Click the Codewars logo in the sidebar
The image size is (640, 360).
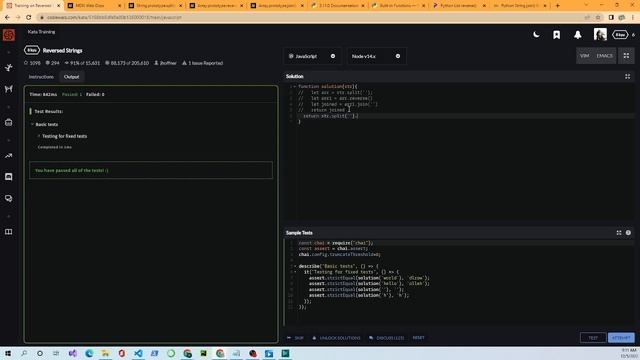tap(9, 35)
